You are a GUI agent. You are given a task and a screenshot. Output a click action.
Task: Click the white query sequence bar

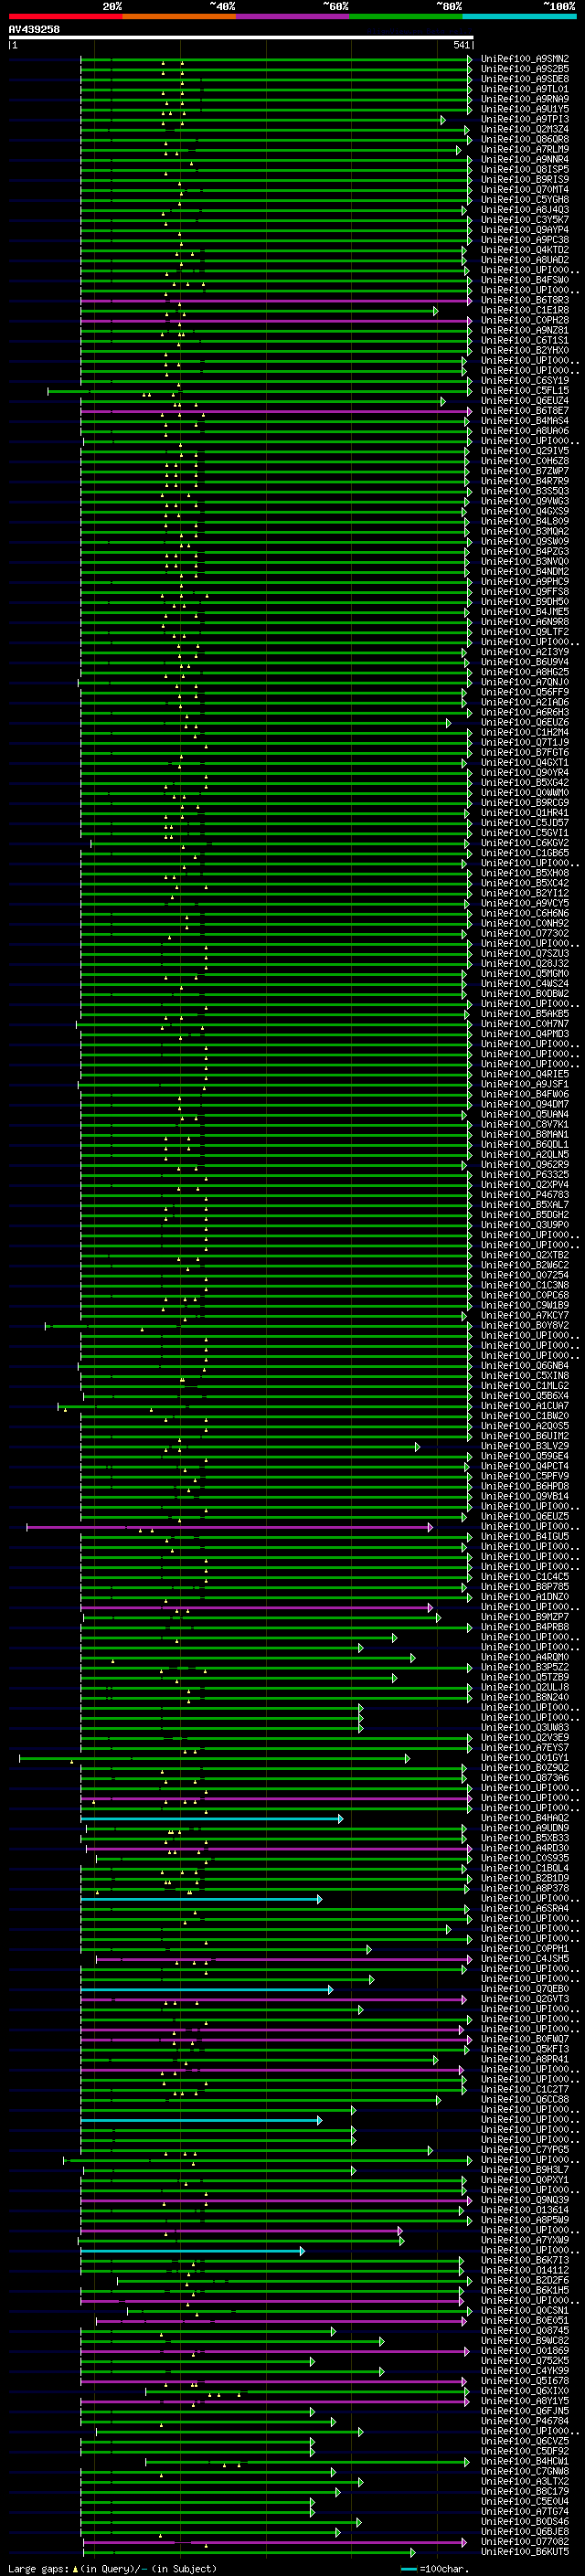point(241,38)
